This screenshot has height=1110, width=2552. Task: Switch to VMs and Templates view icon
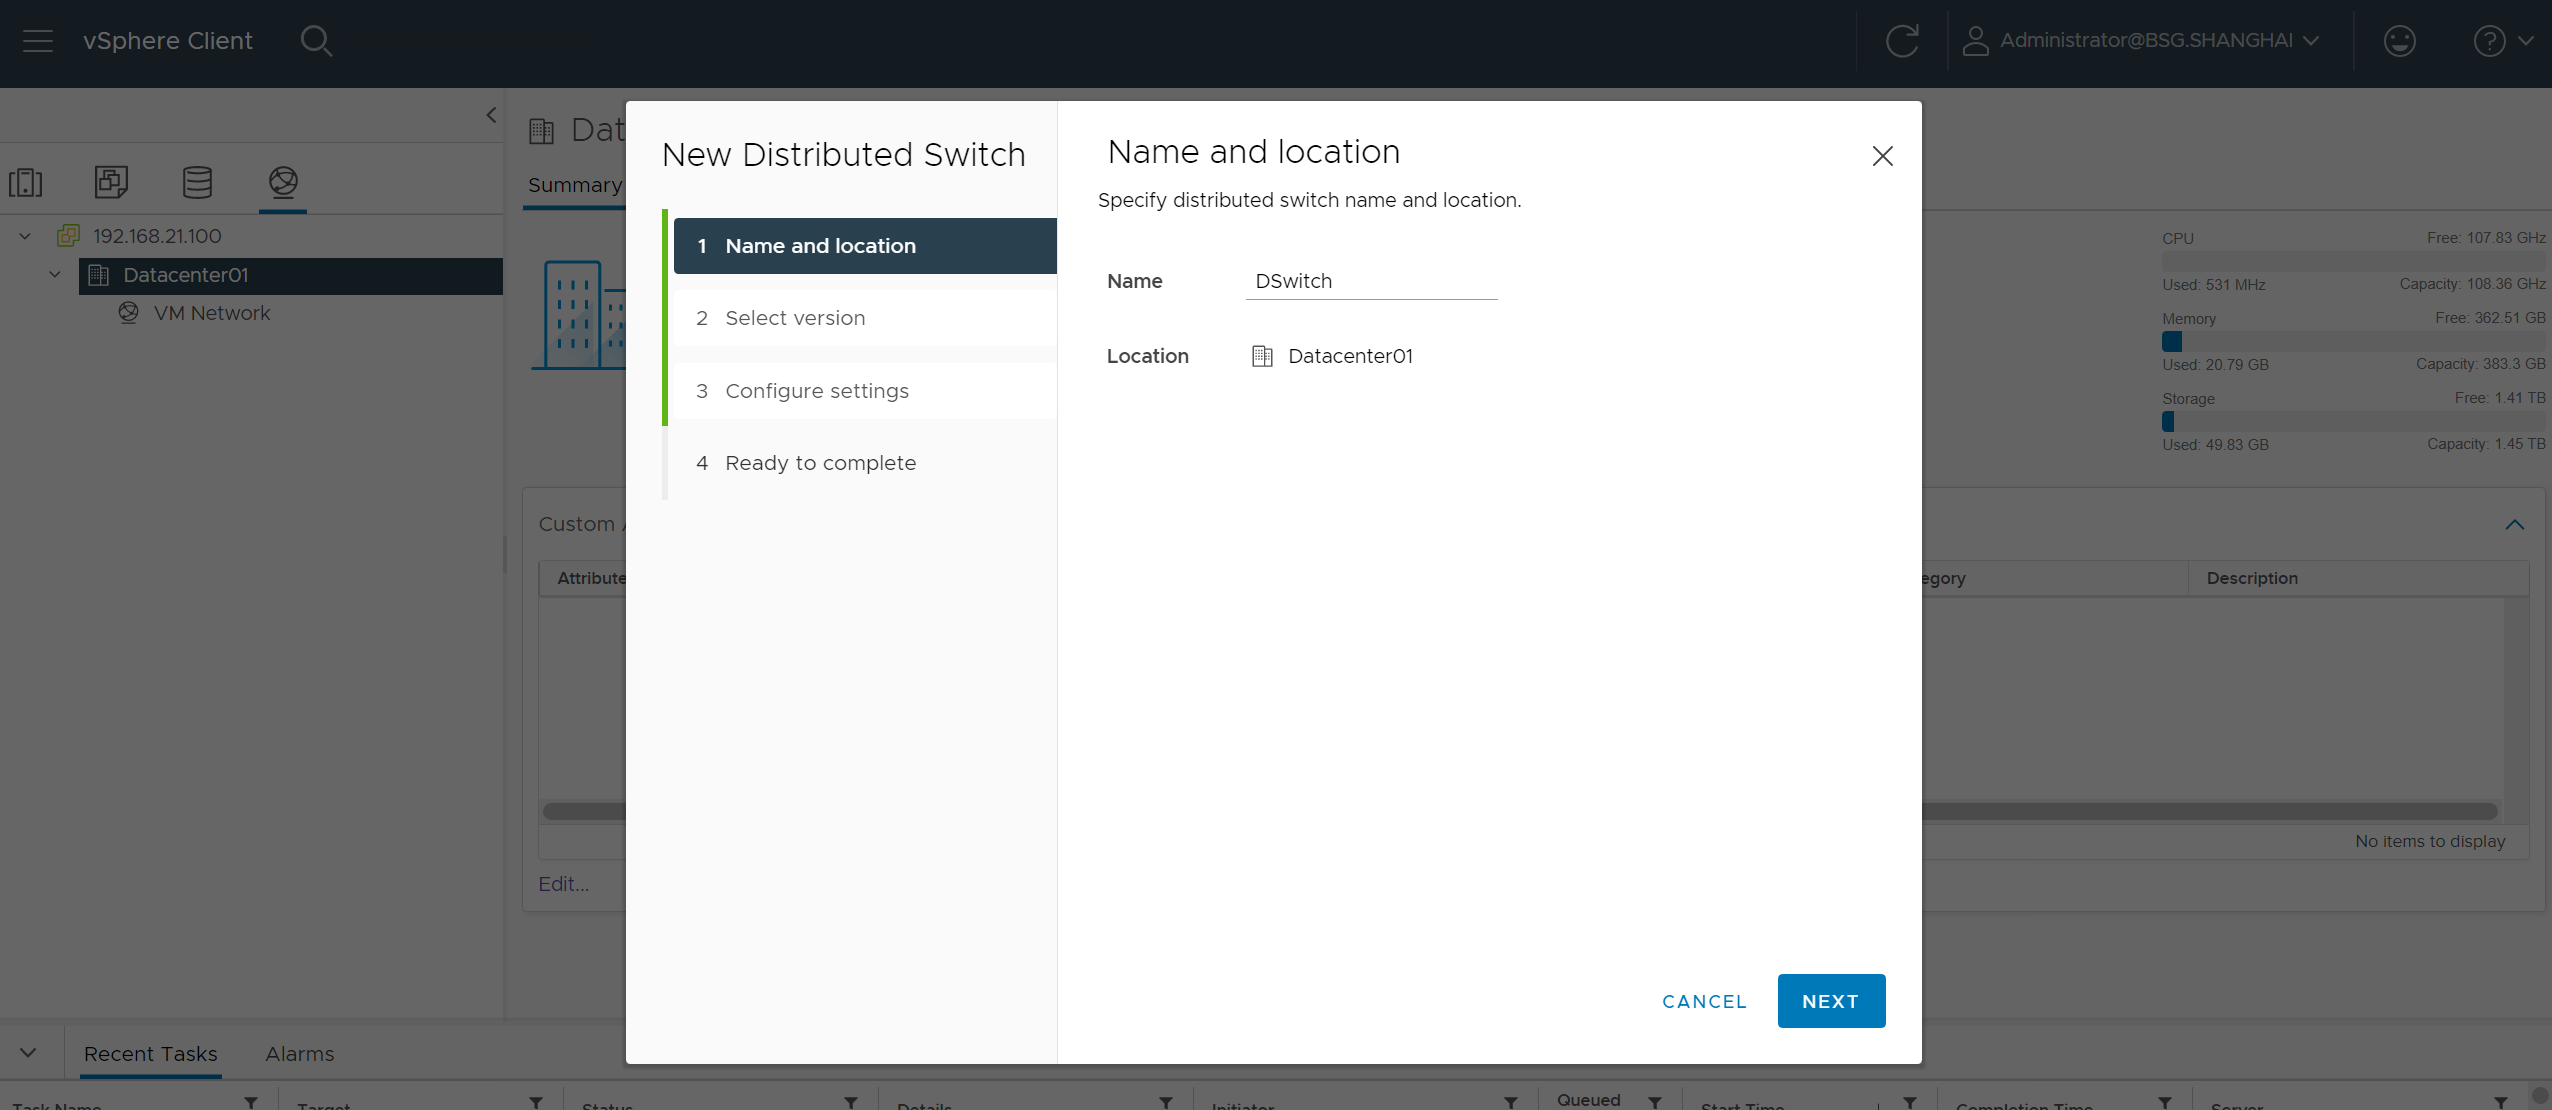tap(111, 182)
